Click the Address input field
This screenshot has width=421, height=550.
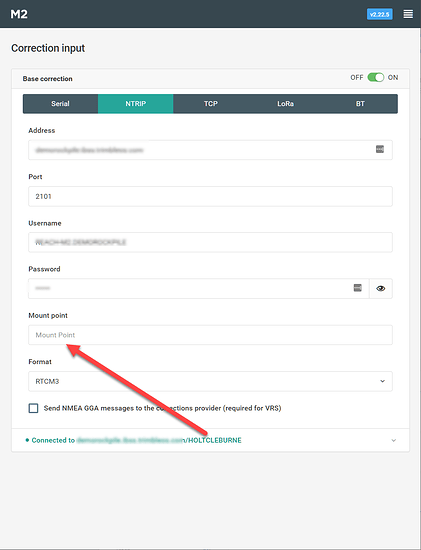click(x=210, y=150)
